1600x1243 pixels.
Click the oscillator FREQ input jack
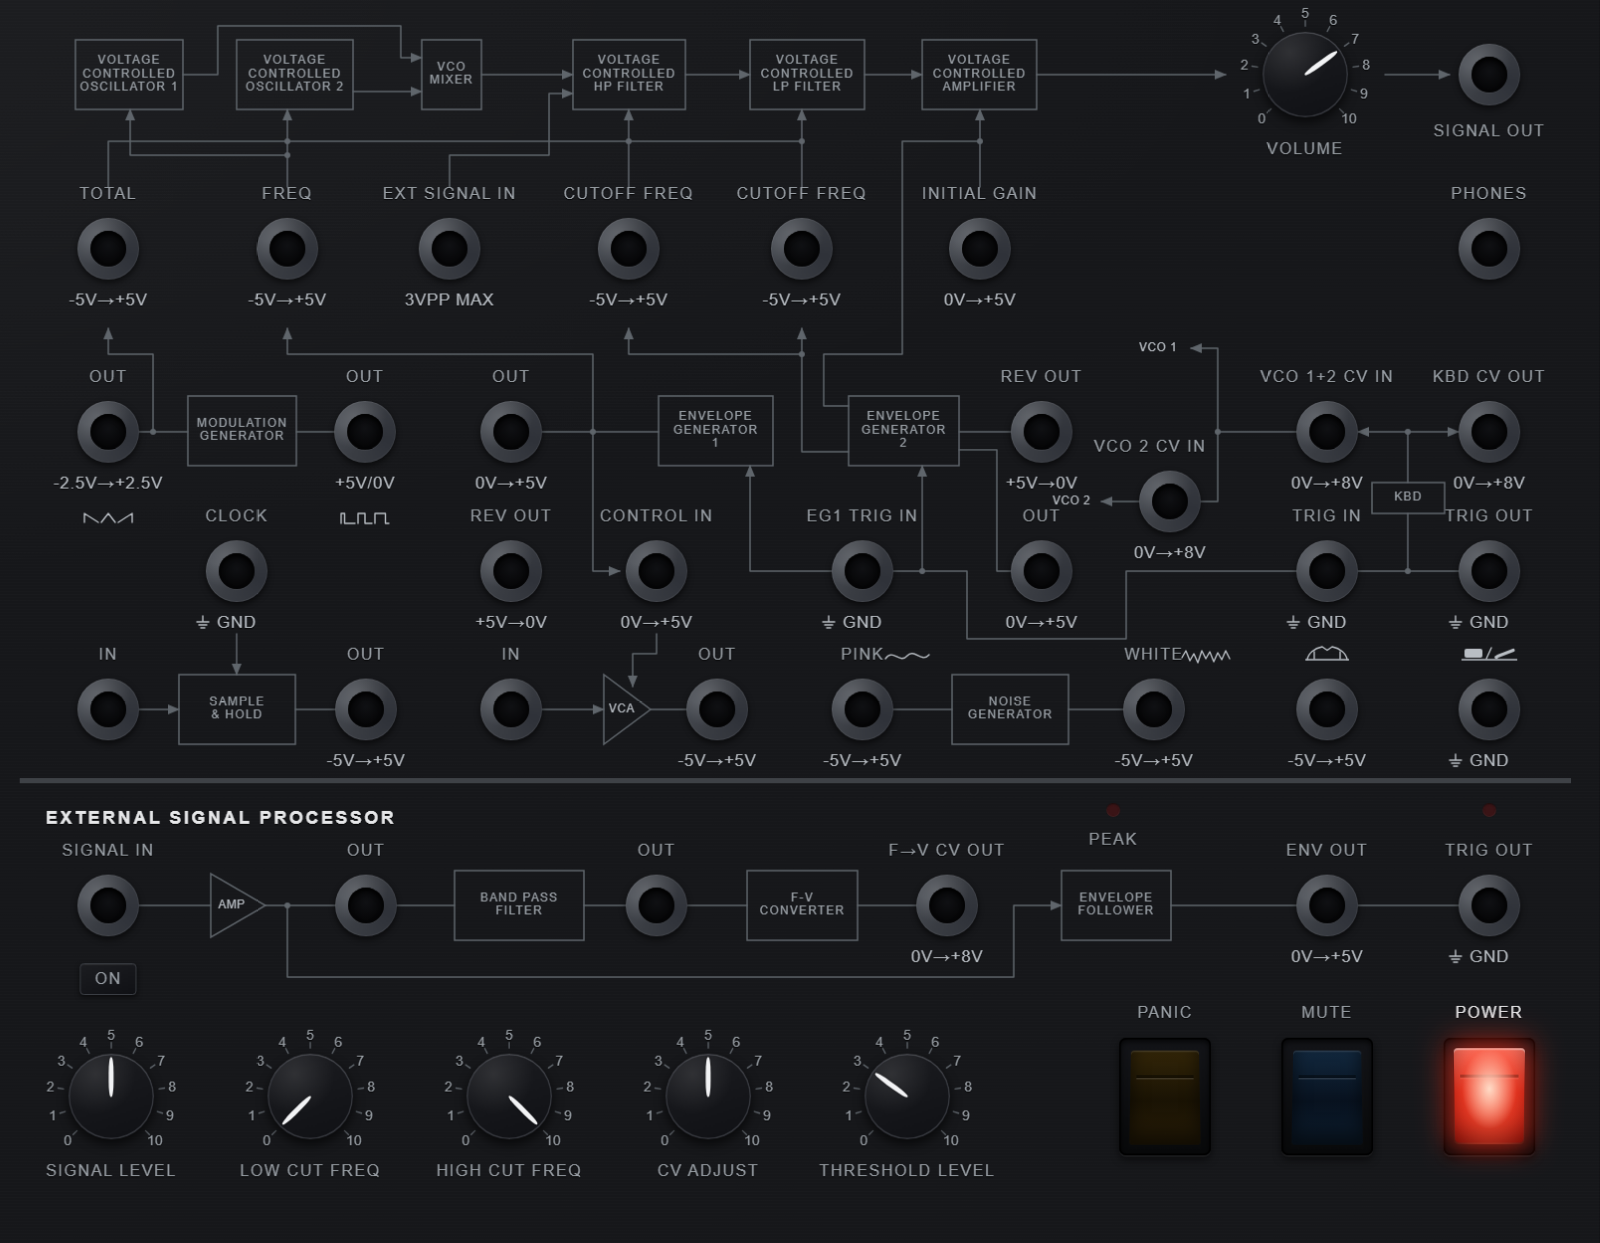pos(287,249)
